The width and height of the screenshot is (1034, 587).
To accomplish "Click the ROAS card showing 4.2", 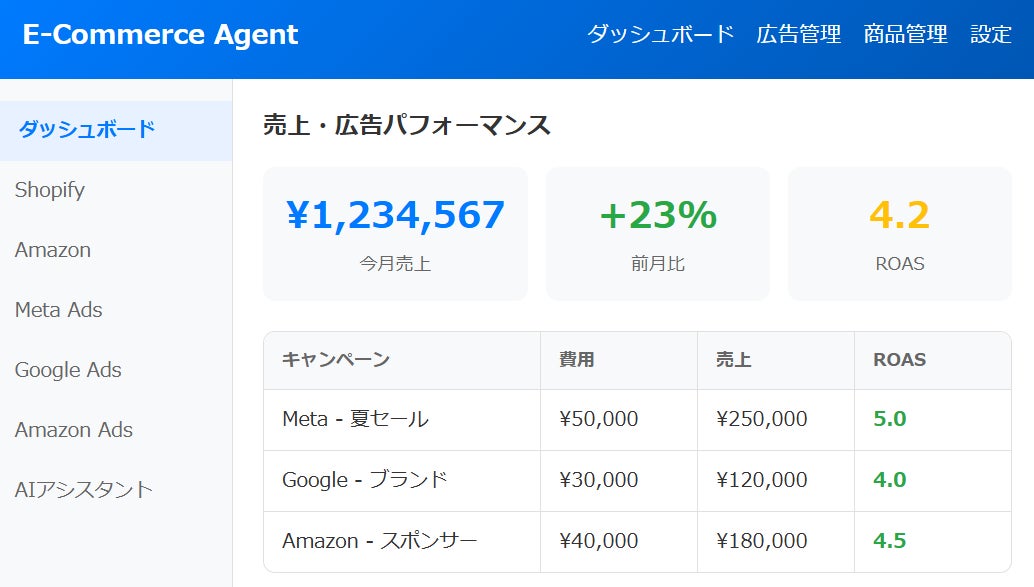I will [x=899, y=233].
